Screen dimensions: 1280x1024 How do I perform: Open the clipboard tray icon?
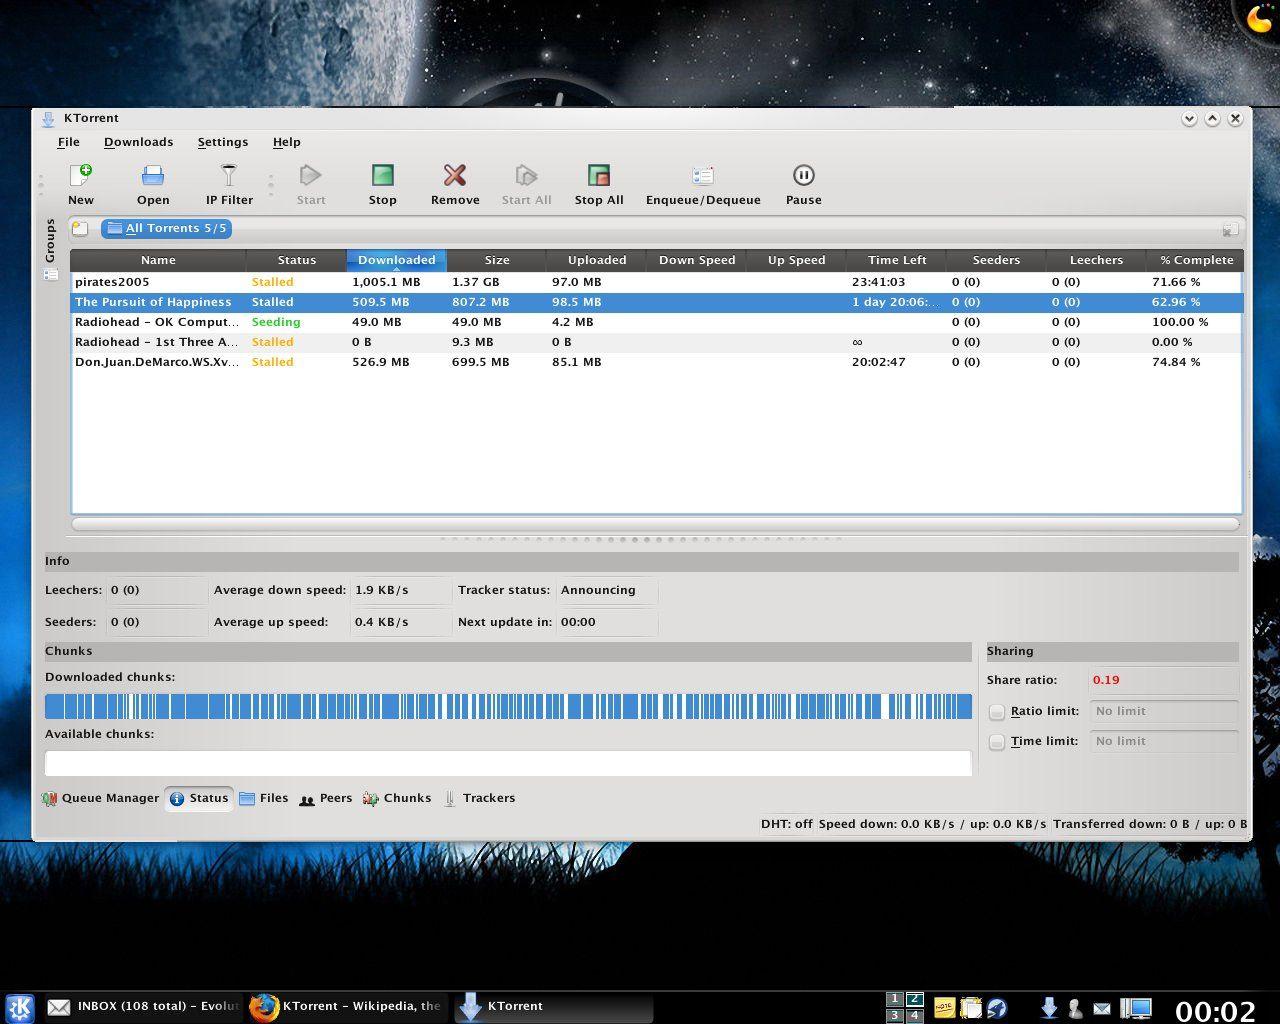coord(970,1007)
